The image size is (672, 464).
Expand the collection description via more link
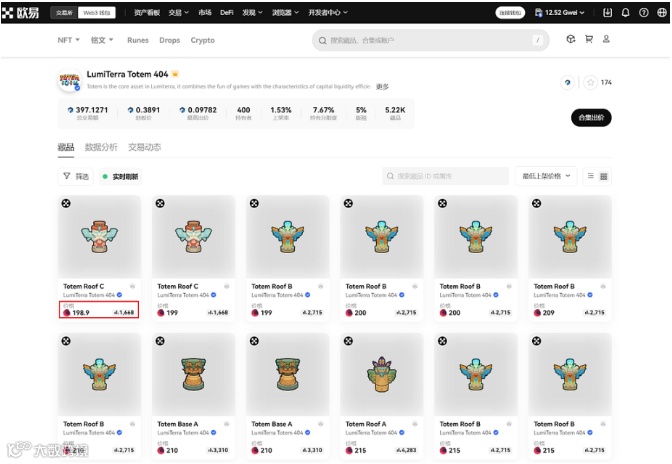tap(382, 87)
